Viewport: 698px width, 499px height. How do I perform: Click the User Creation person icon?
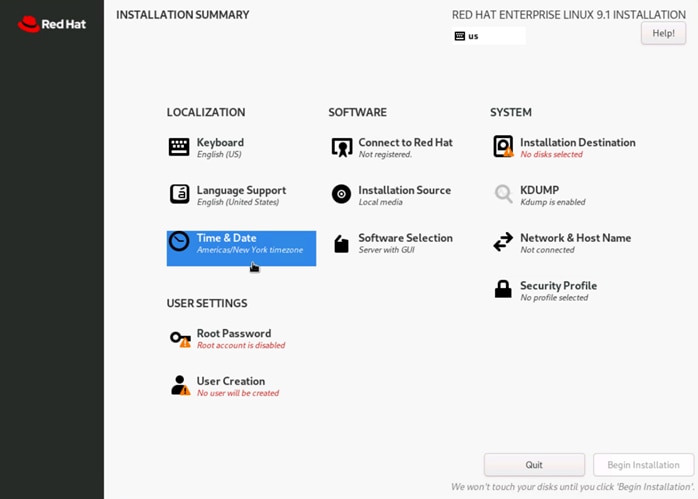pos(180,385)
